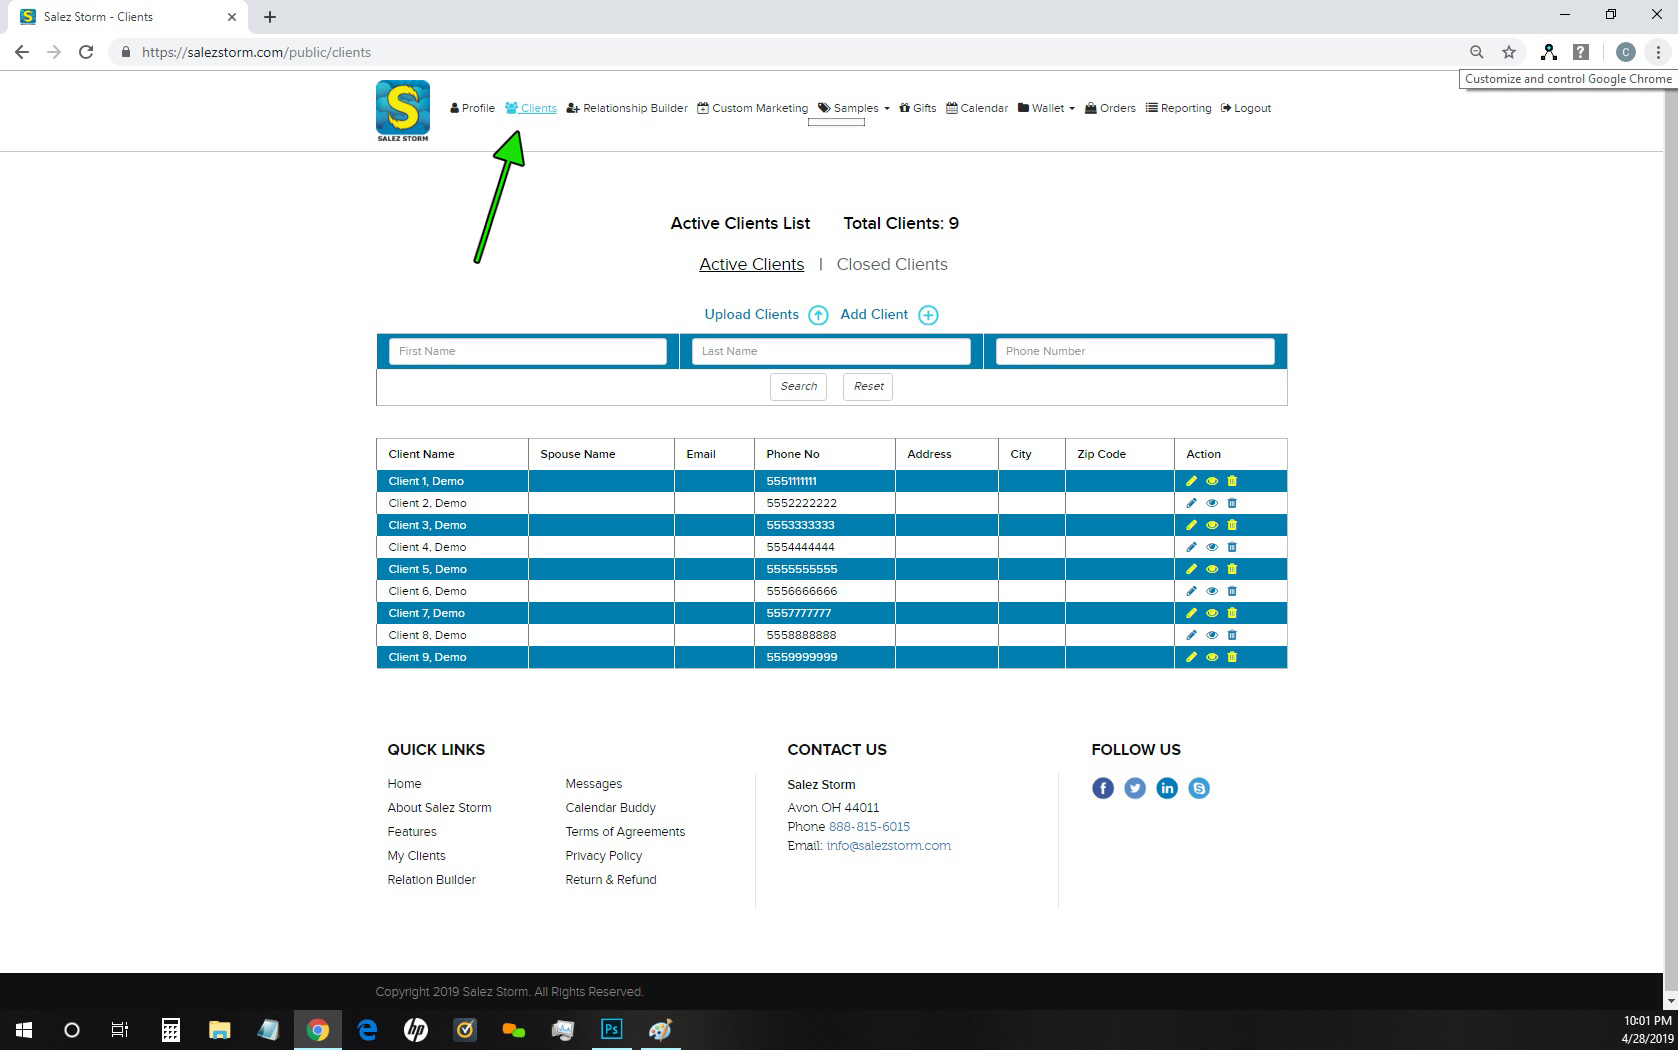Switch to the Closed Clients tab
This screenshot has width=1678, height=1050.
pos(891,264)
